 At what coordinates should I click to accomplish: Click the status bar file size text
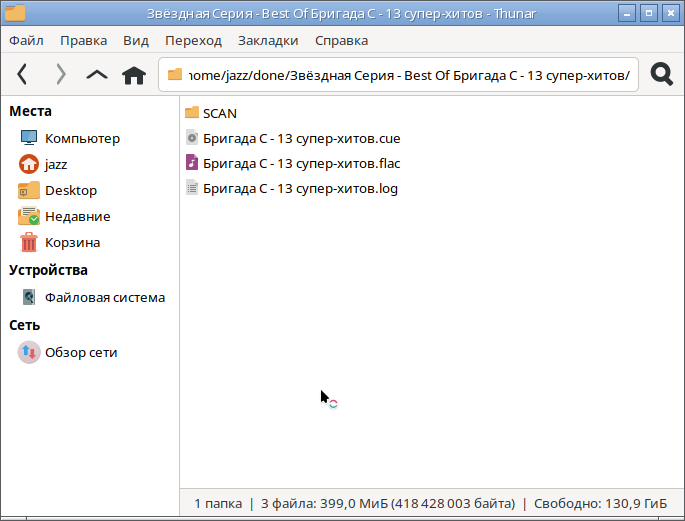tap(388, 504)
